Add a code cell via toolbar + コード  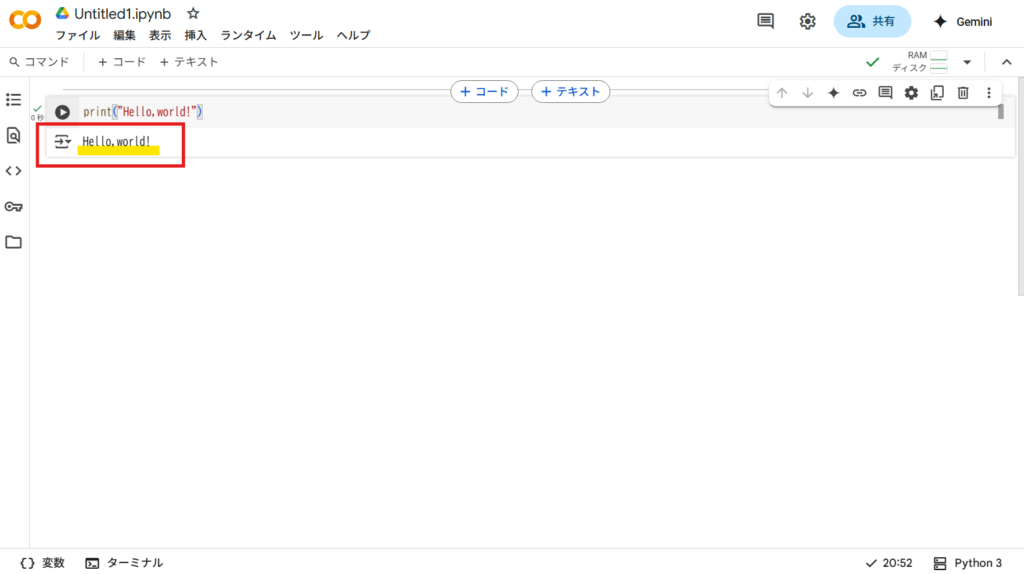click(121, 62)
